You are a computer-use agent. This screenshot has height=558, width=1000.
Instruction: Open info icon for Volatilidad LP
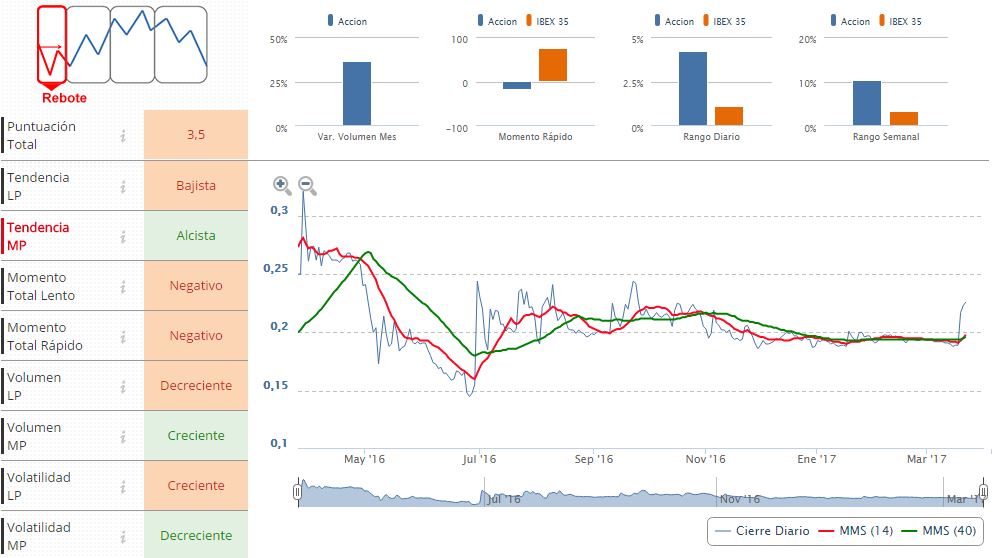click(x=122, y=487)
